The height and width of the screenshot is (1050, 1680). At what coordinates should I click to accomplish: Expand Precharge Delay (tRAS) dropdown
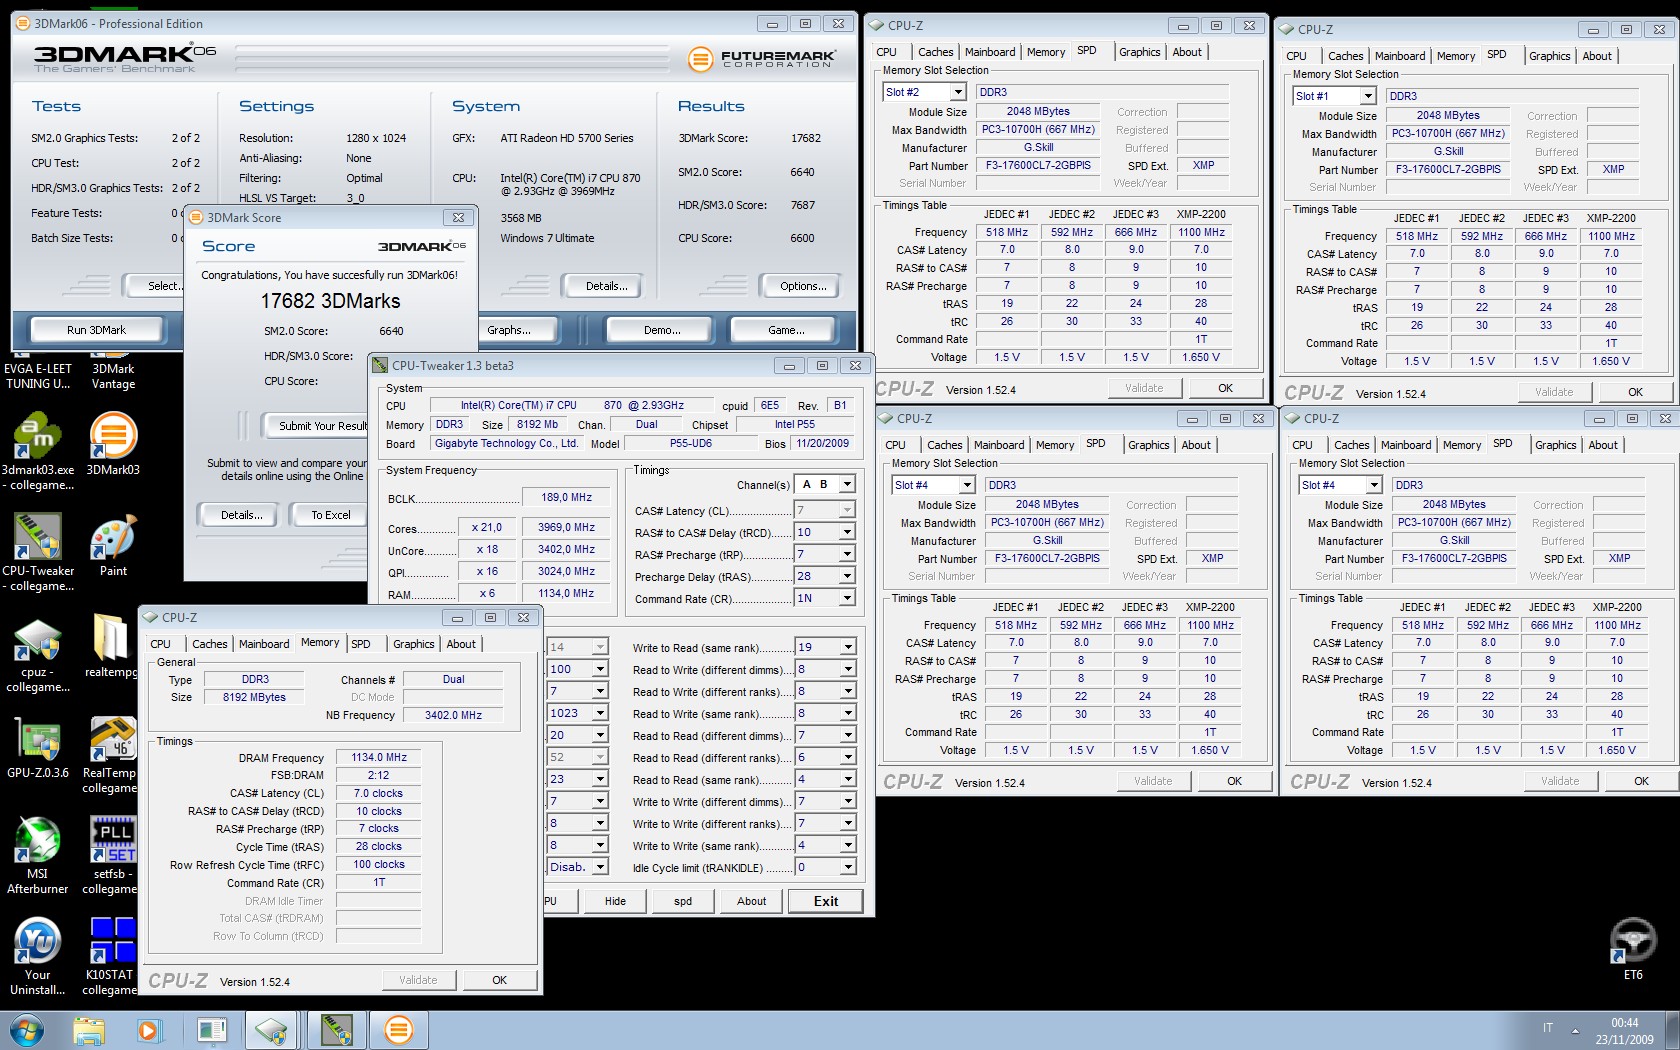pos(847,576)
